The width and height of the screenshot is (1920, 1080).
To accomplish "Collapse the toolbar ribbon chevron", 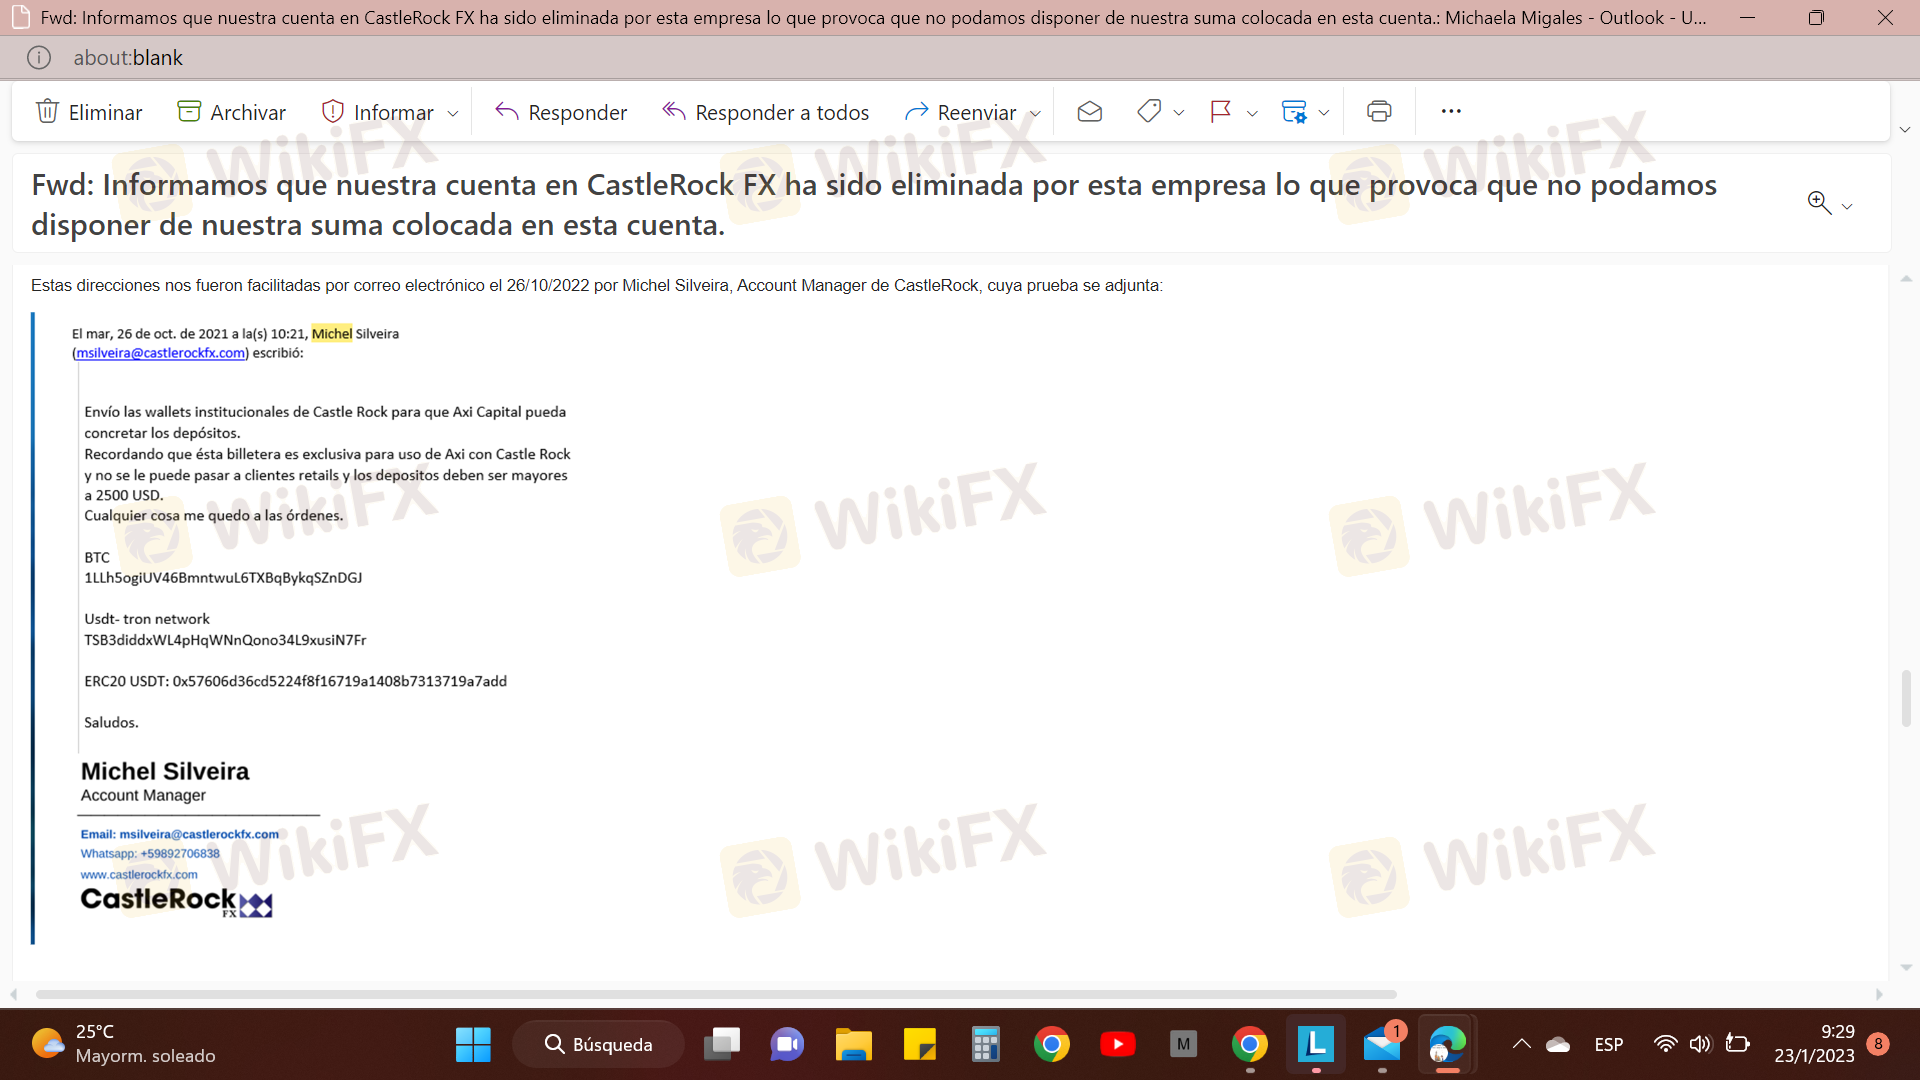I will pyautogui.click(x=1905, y=130).
